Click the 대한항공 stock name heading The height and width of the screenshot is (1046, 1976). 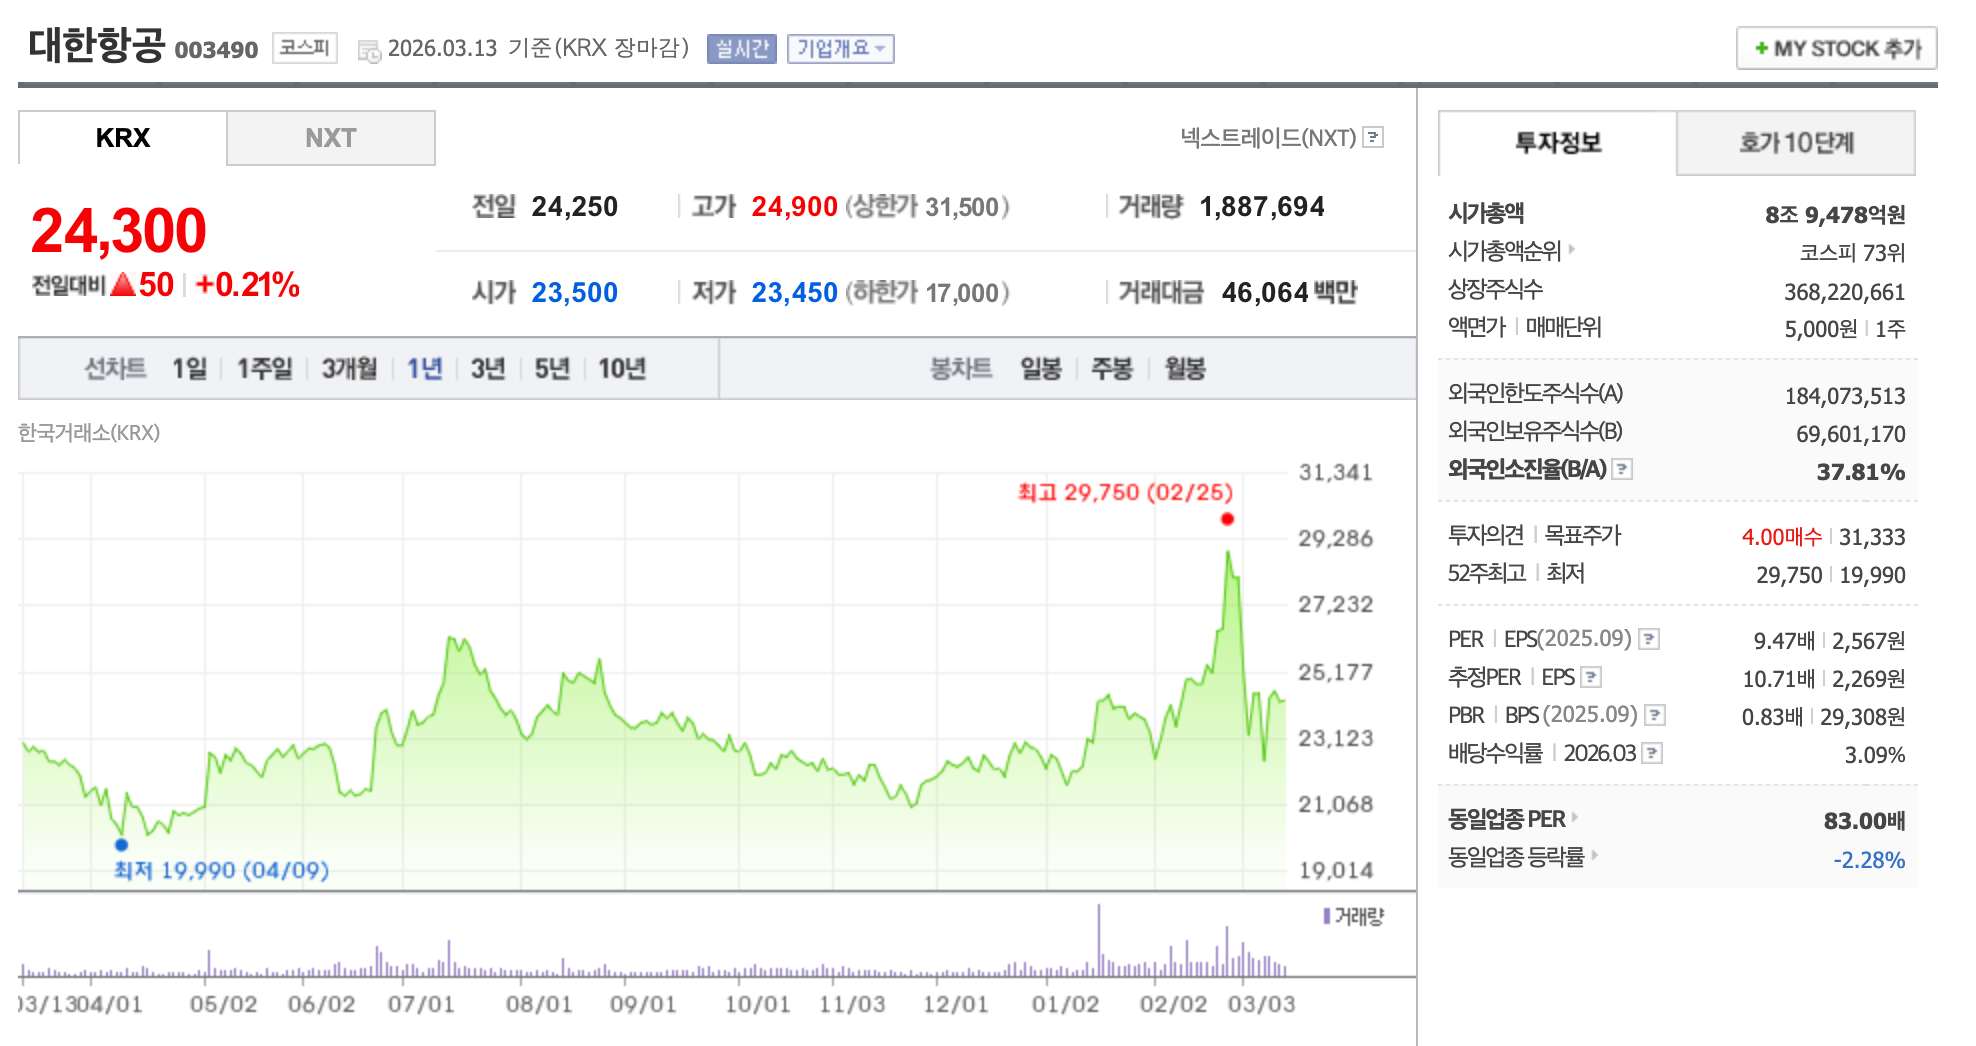96,45
